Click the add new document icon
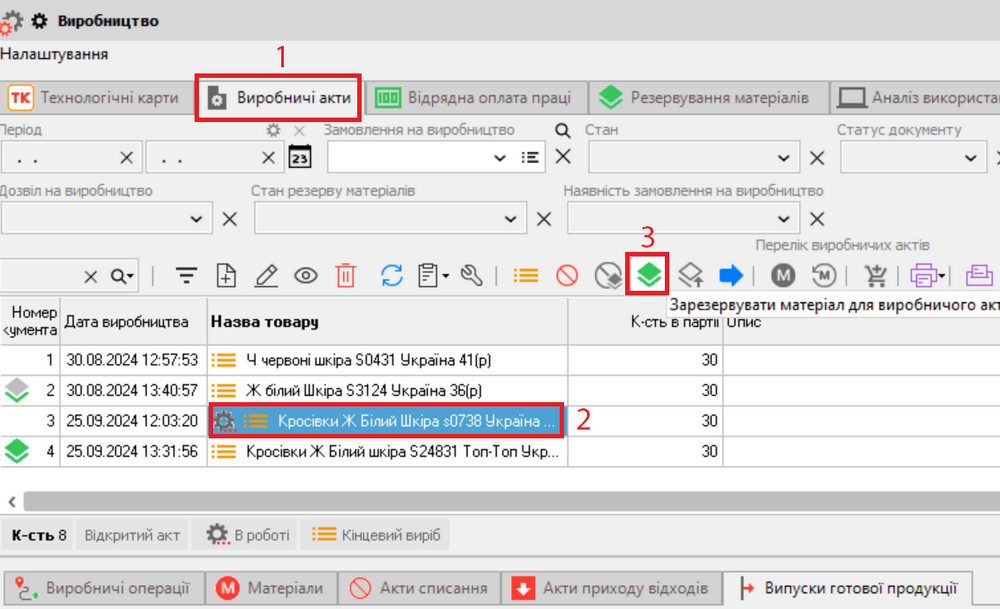Screen dimensions: 1000x609 pyautogui.click(x=227, y=276)
